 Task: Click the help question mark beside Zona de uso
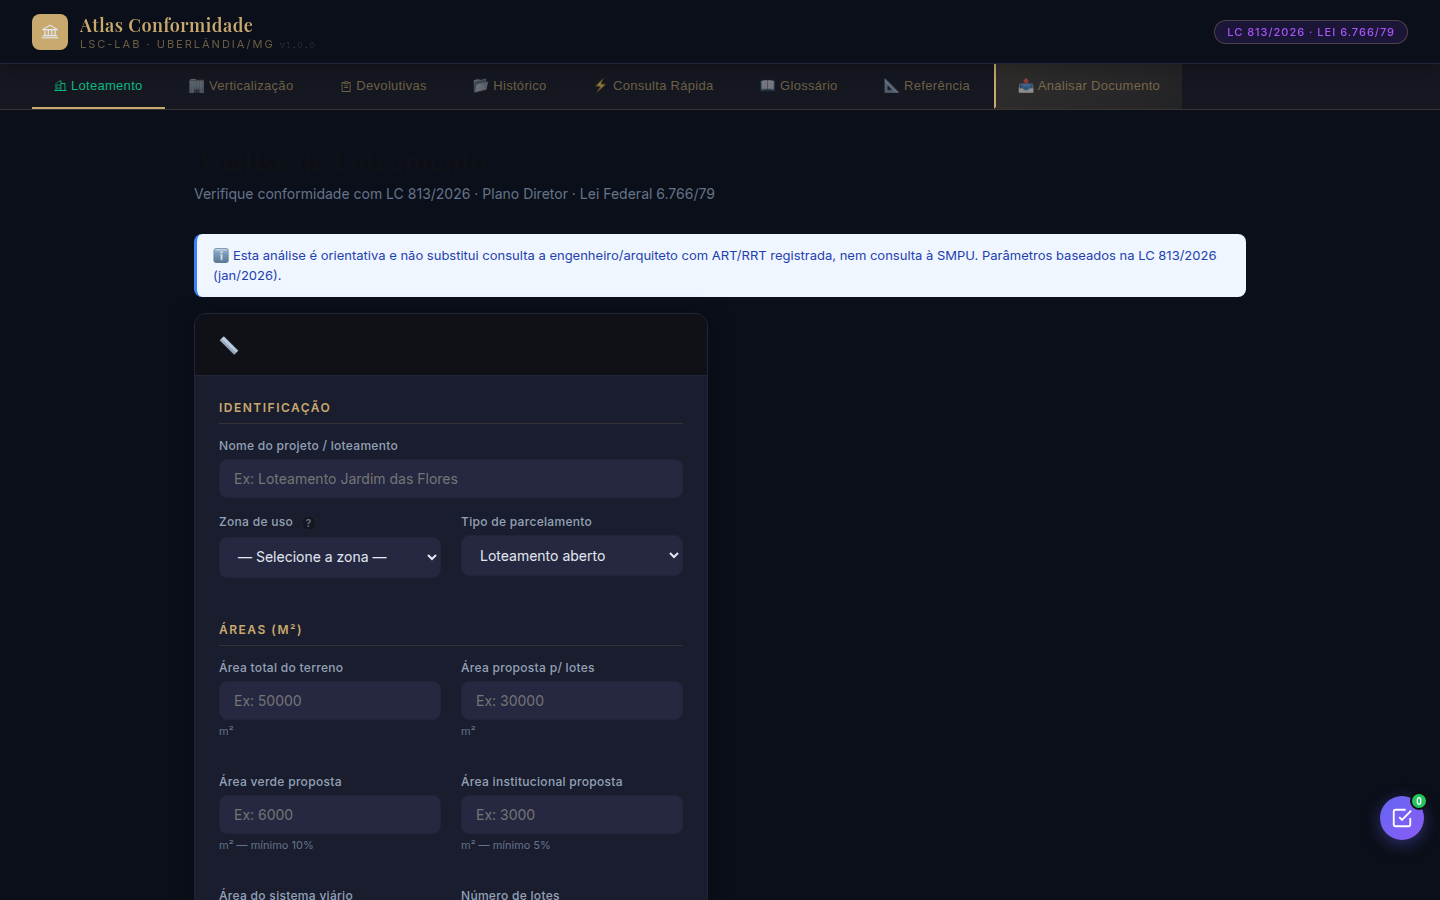(308, 523)
